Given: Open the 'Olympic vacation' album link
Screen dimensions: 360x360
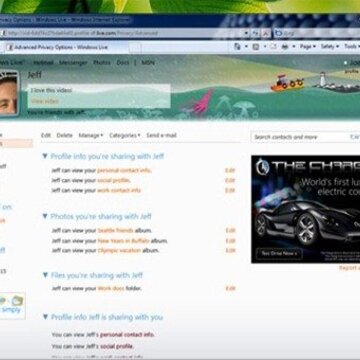Looking at the screenshot, I should coord(119,250).
